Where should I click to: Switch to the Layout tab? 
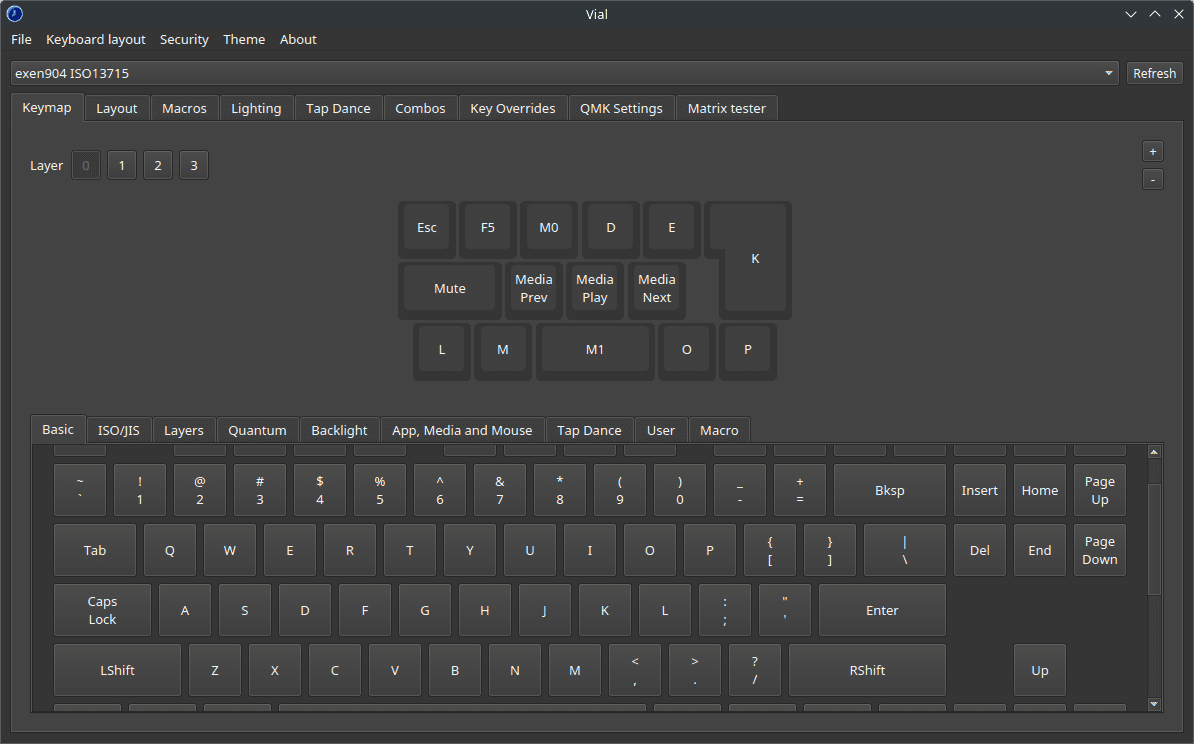(x=117, y=108)
